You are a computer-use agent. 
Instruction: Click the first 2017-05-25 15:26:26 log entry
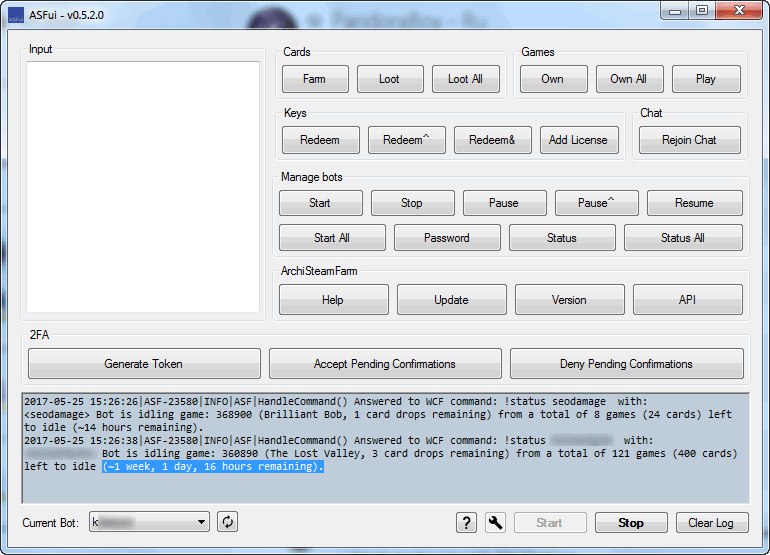coord(336,401)
